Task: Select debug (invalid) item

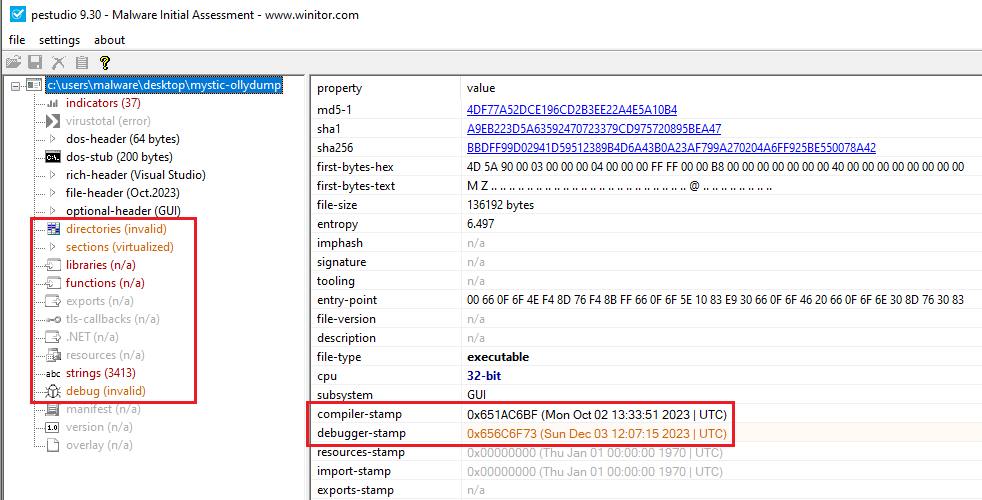Action: [x=106, y=391]
